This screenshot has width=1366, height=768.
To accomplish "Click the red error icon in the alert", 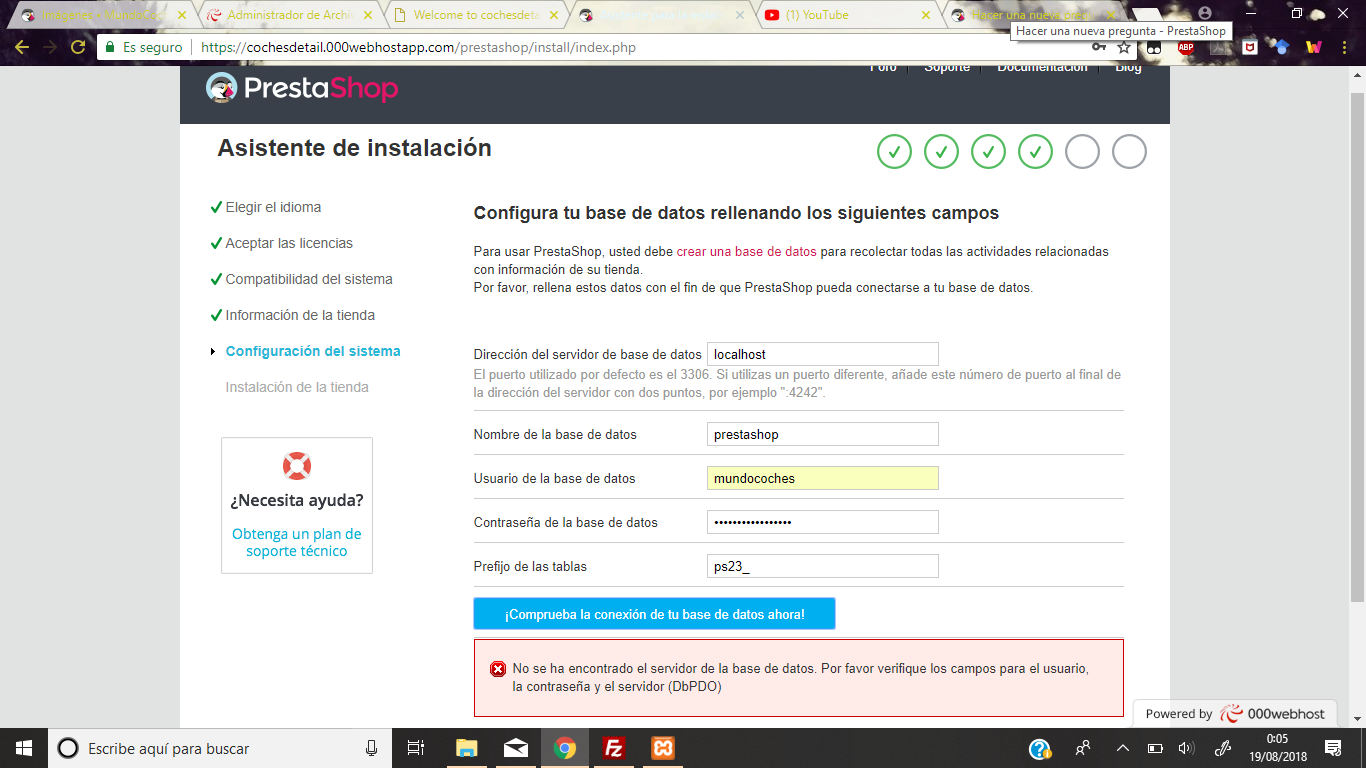I will [x=498, y=669].
